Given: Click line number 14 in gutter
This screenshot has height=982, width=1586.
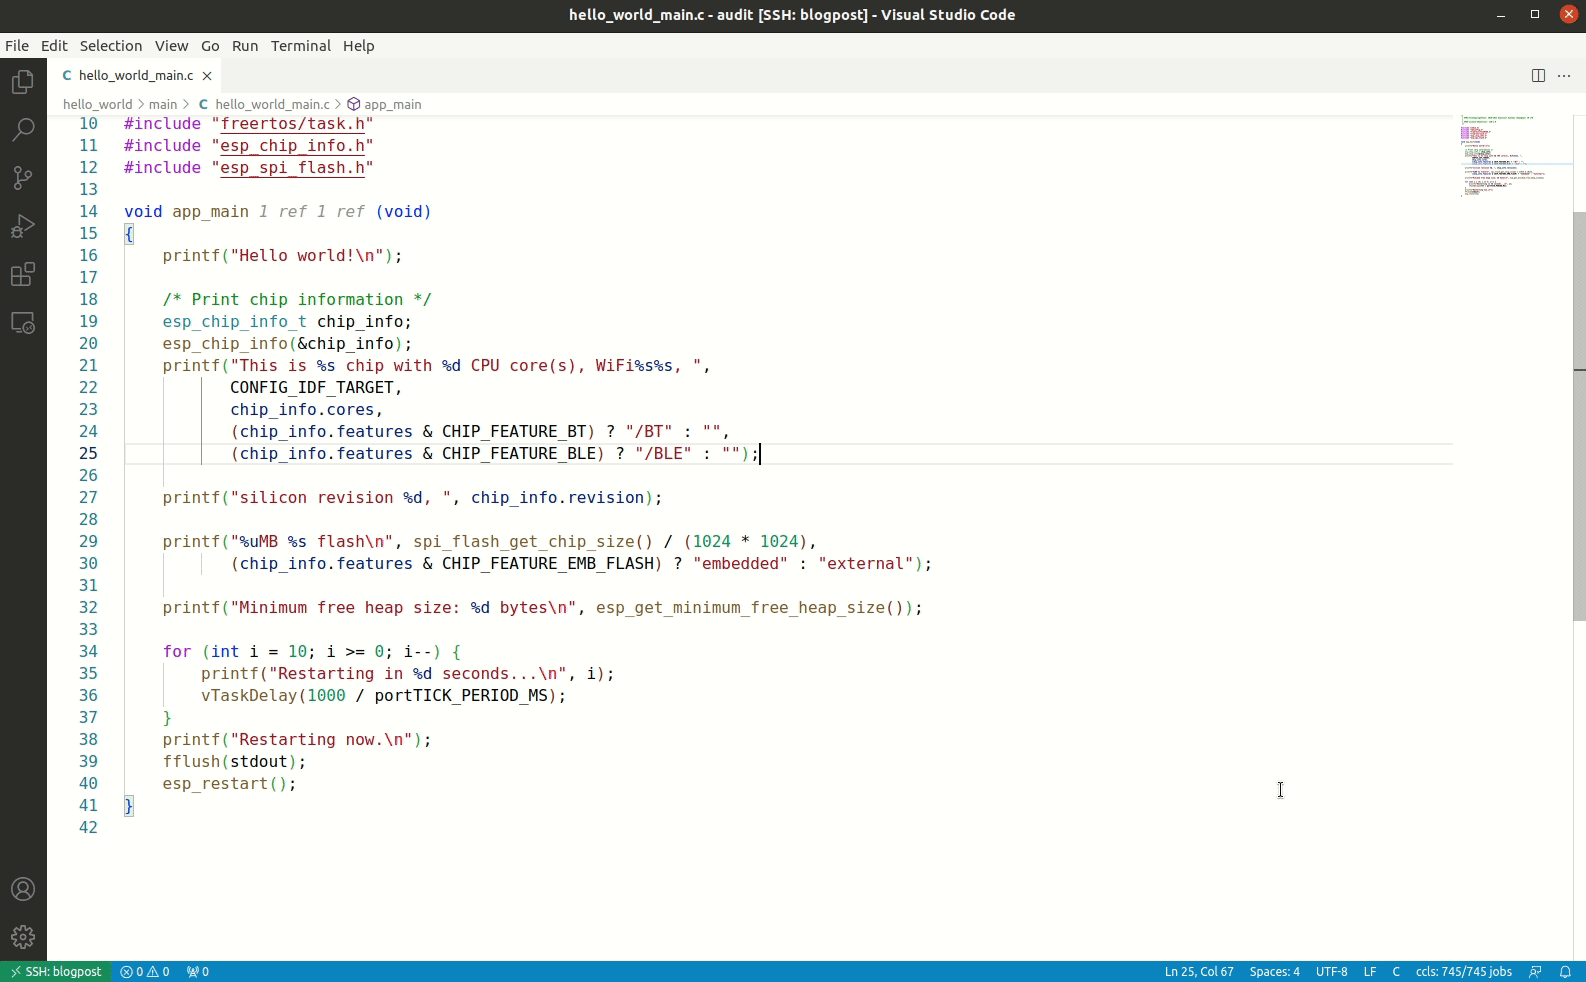Looking at the screenshot, I should [88, 212].
